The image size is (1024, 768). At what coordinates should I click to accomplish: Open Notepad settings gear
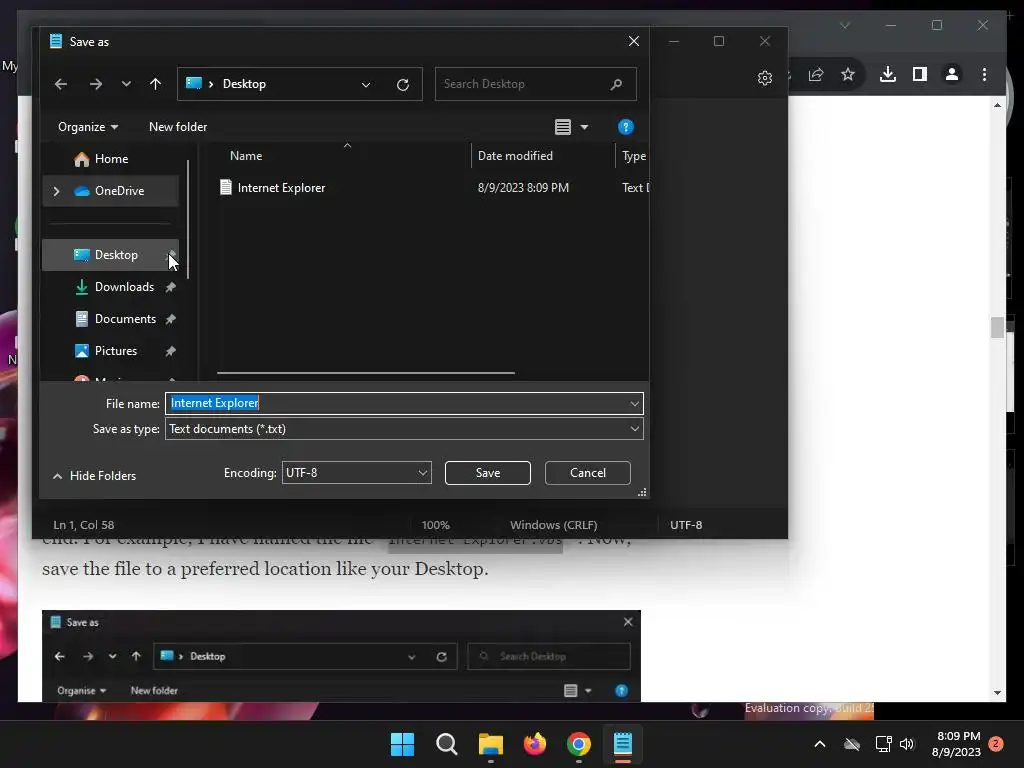point(765,78)
